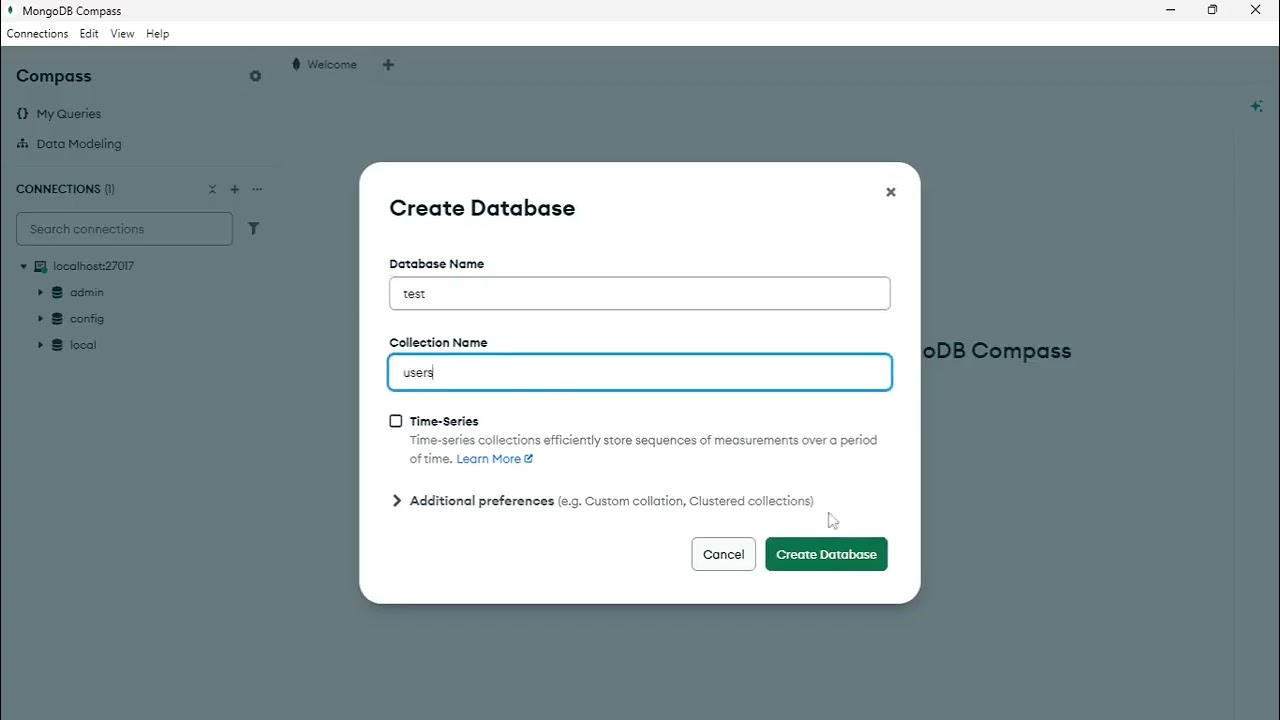Click the CONNECTIONS (1) header text
Image resolution: width=1280 pixels, height=720 pixels.
[x=65, y=189]
